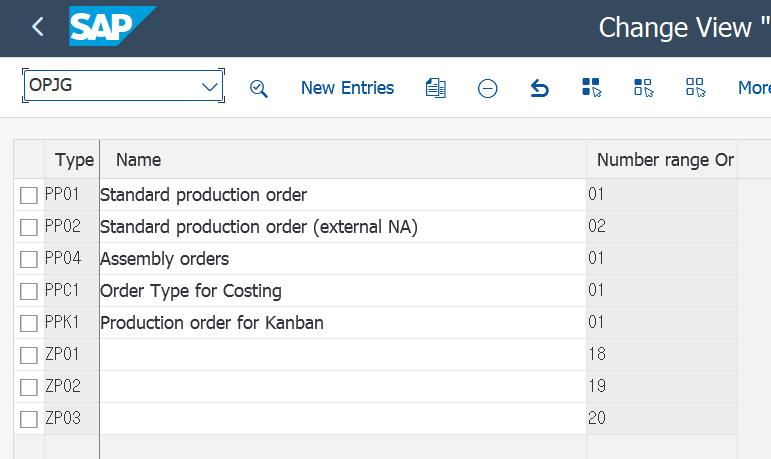The width and height of the screenshot is (771, 459).
Task: Click the Select All icon
Action: (592, 88)
